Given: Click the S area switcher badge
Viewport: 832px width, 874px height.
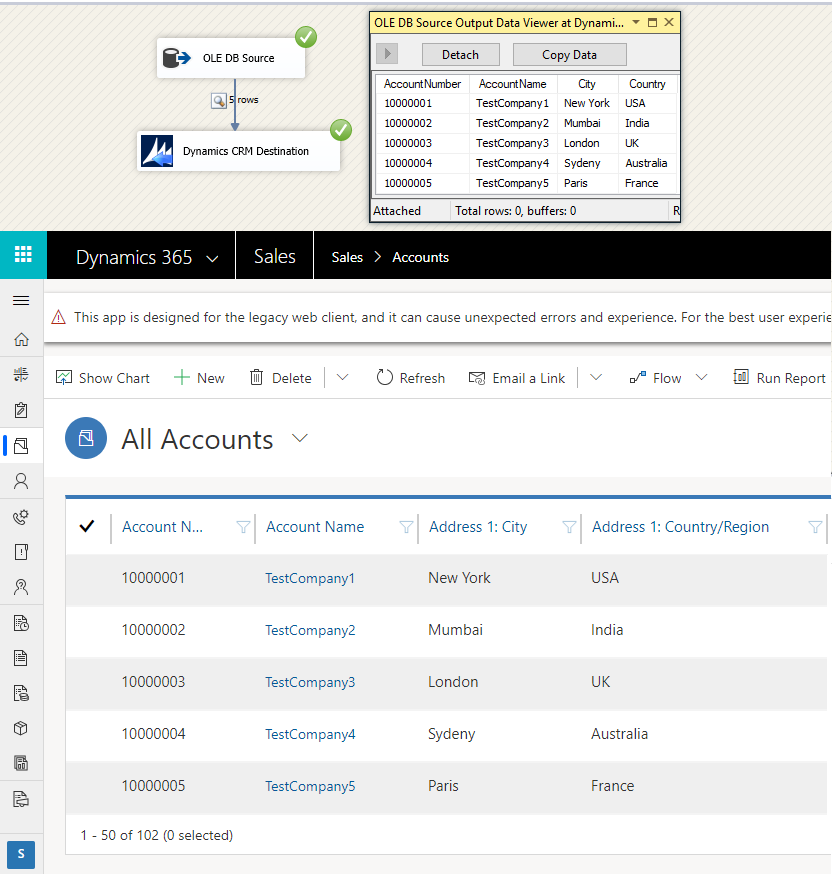Looking at the screenshot, I should coord(21,854).
